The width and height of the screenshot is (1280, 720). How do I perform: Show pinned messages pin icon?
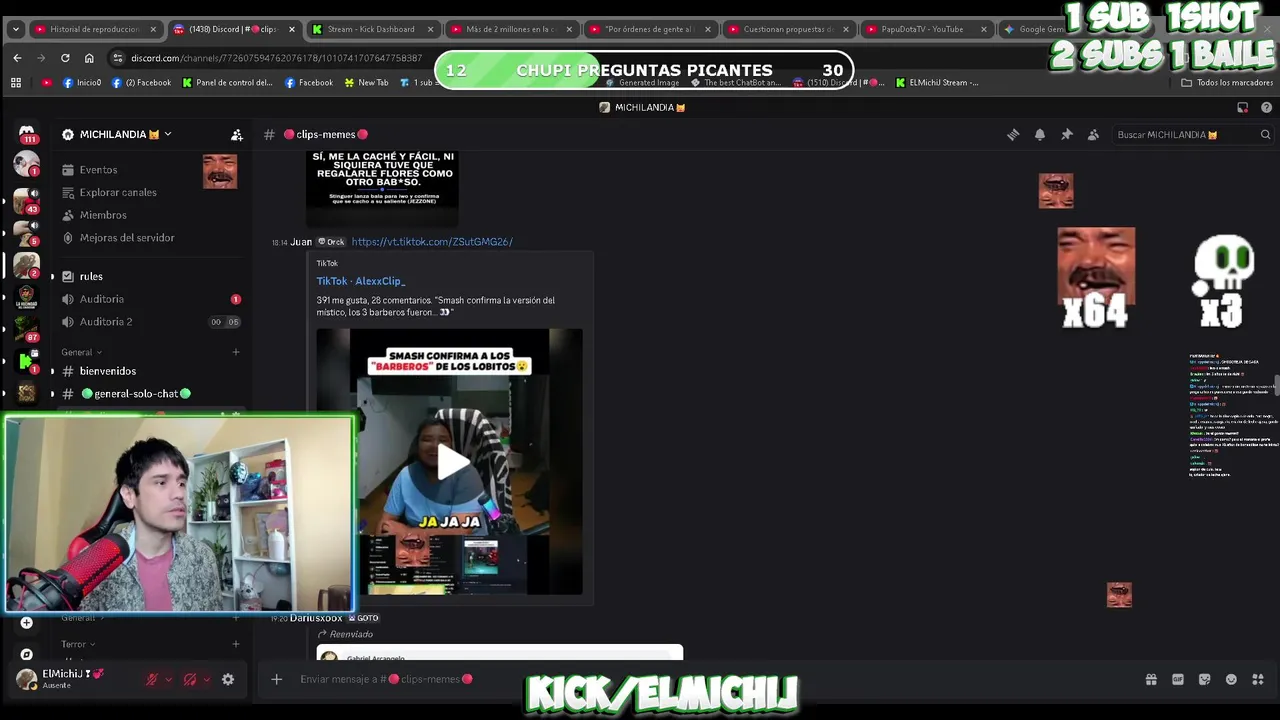1067,135
